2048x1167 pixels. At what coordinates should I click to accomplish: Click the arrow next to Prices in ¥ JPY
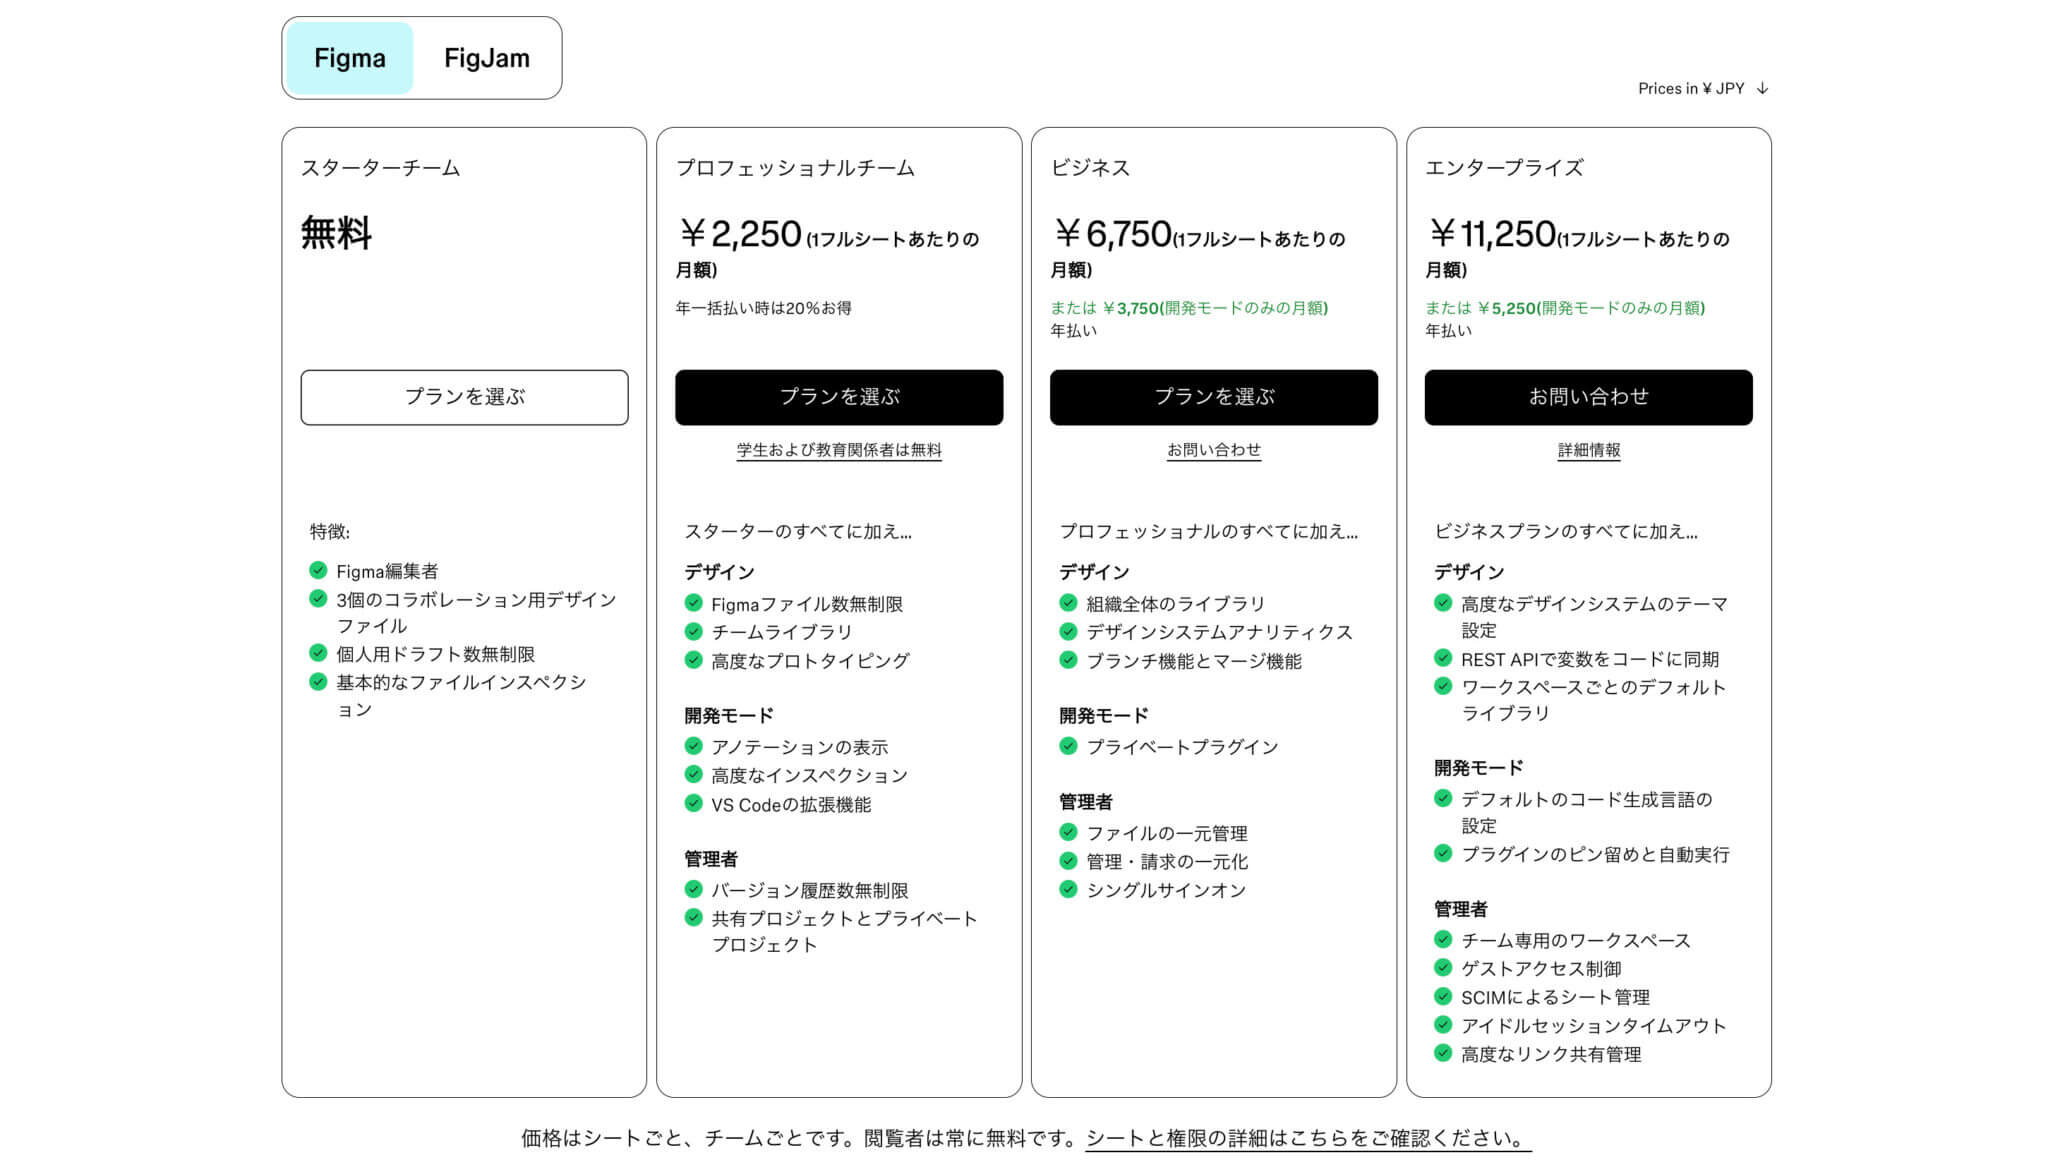click(x=1762, y=88)
